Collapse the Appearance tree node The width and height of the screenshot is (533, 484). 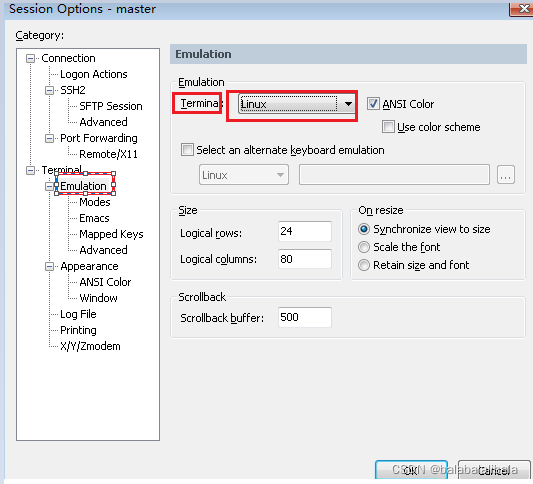pos(50,266)
